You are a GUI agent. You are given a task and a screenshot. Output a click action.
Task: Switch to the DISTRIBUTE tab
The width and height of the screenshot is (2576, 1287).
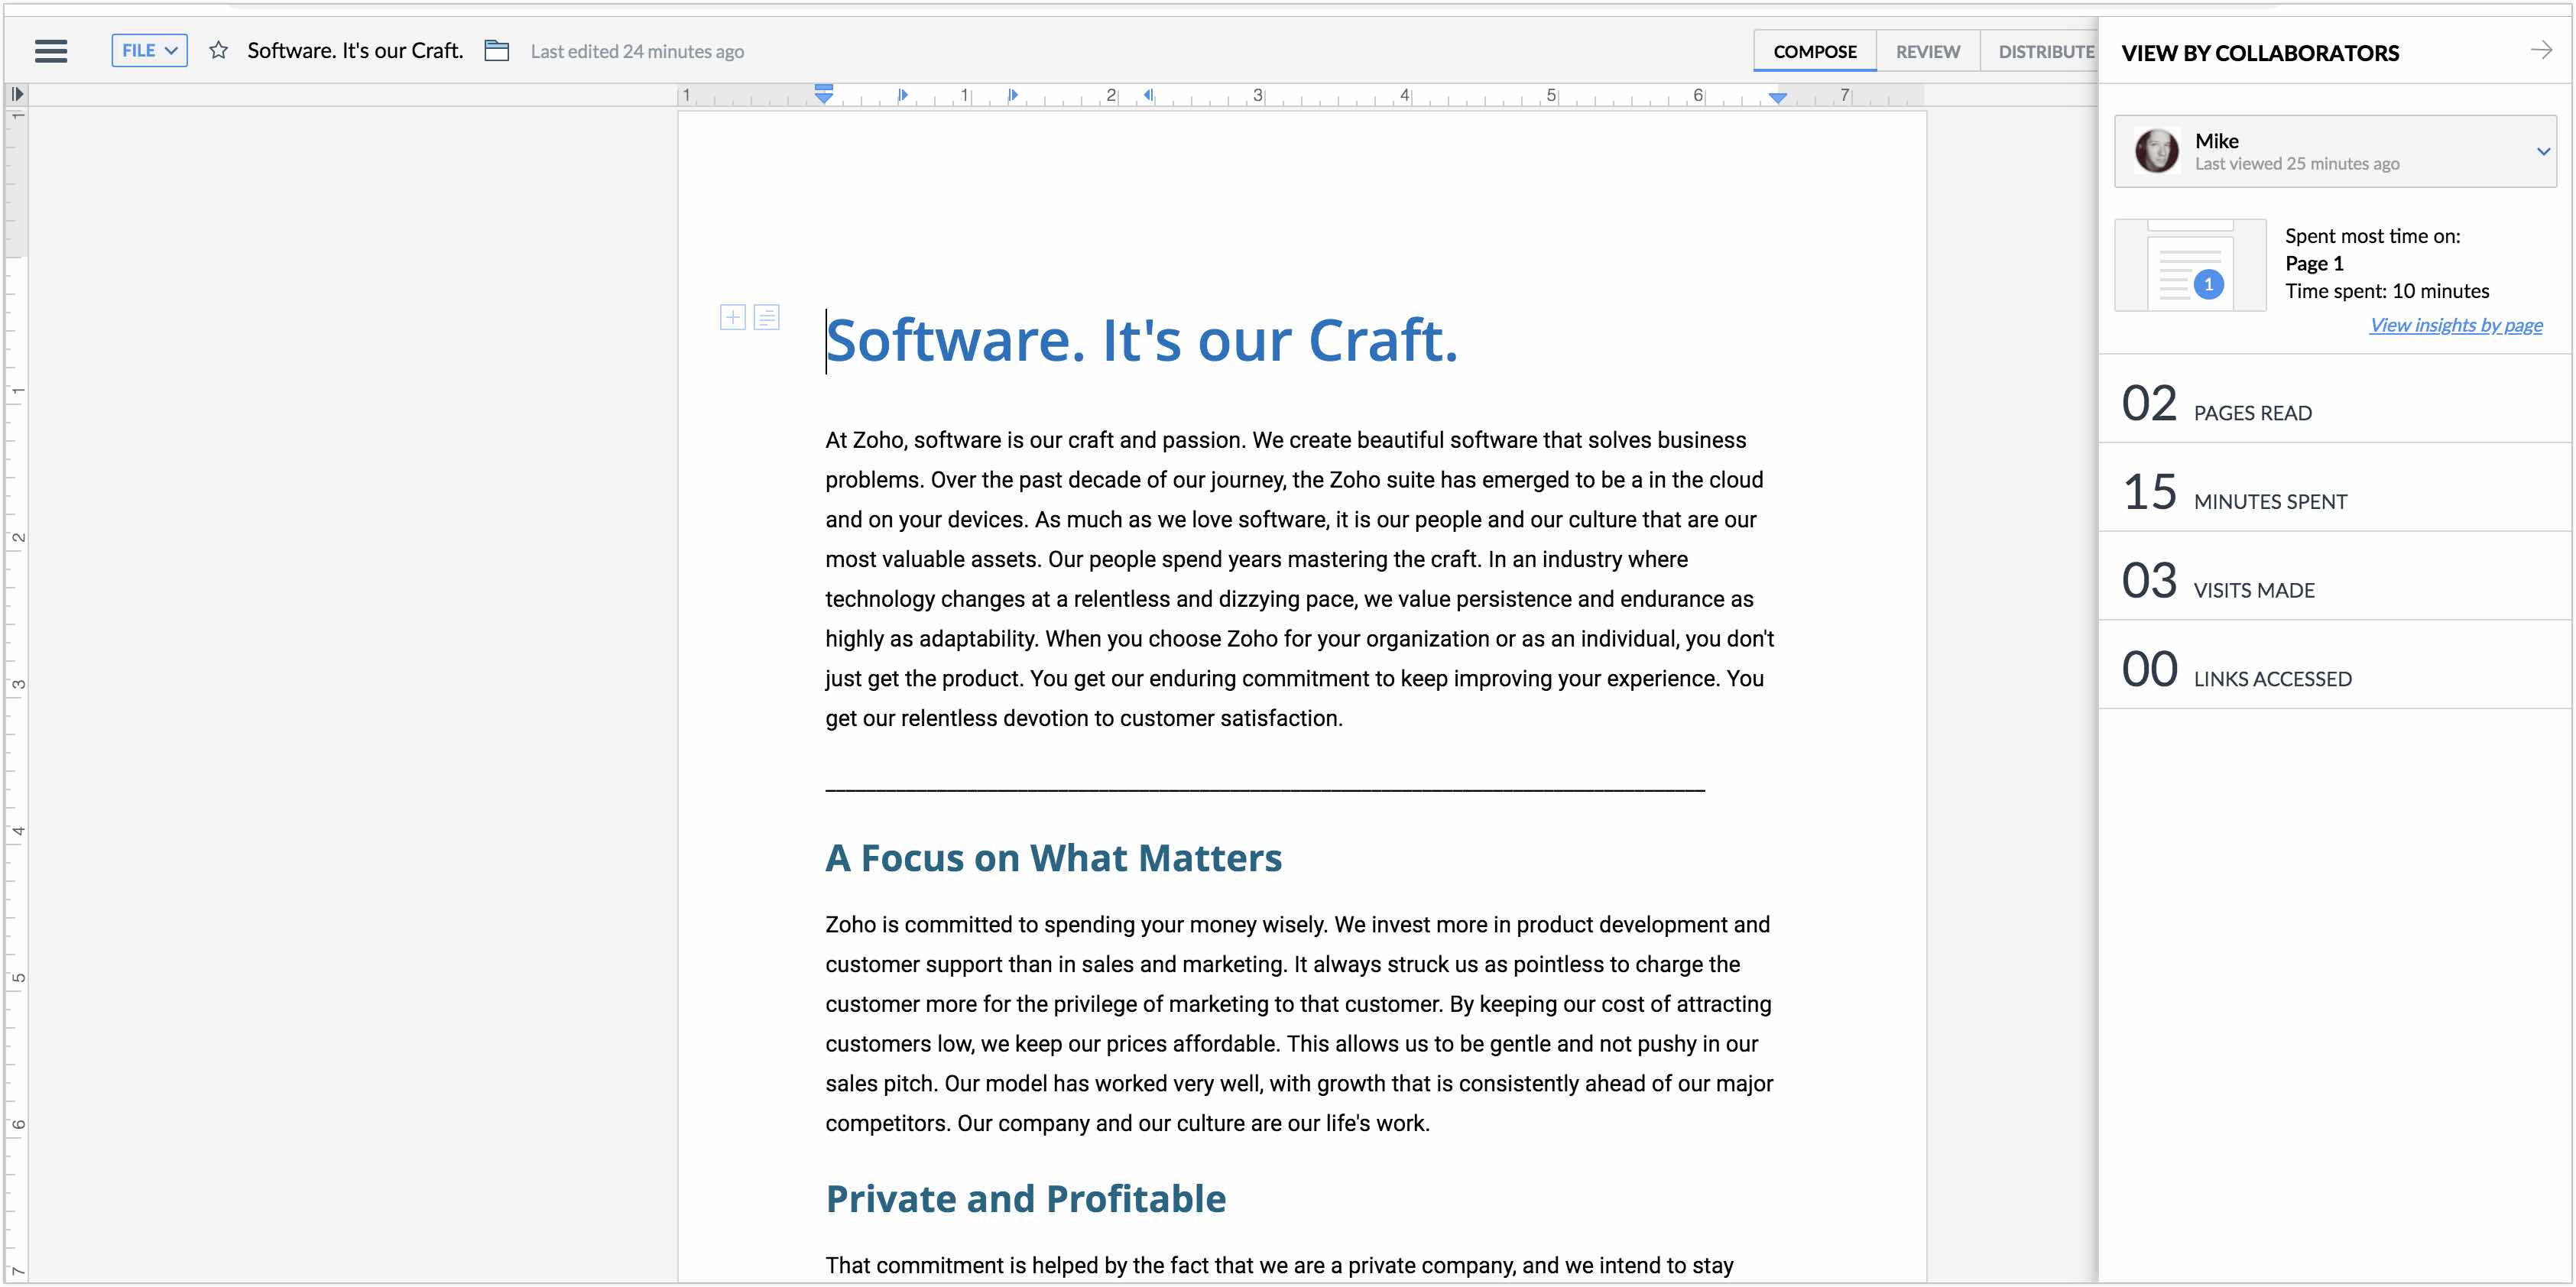(2045, 51)
